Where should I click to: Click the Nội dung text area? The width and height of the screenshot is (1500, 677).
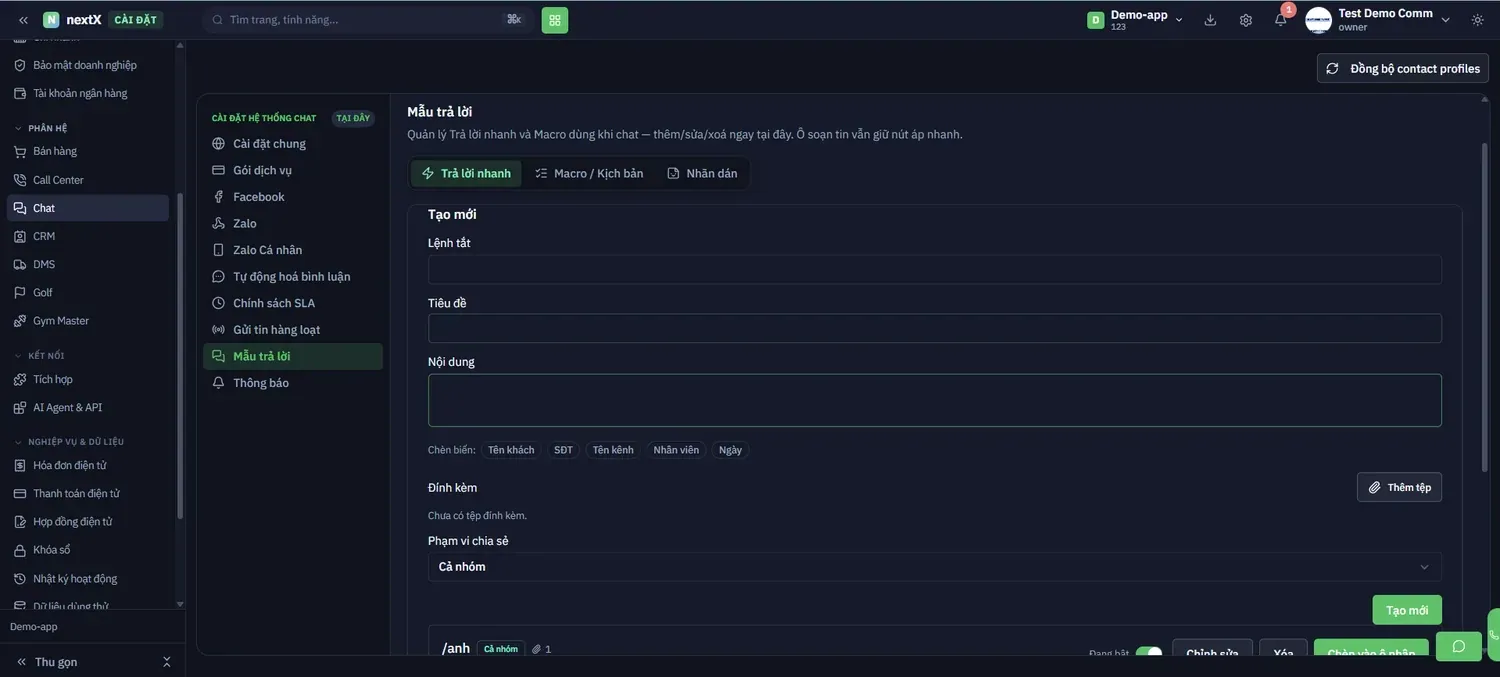[x=935, y=401]
